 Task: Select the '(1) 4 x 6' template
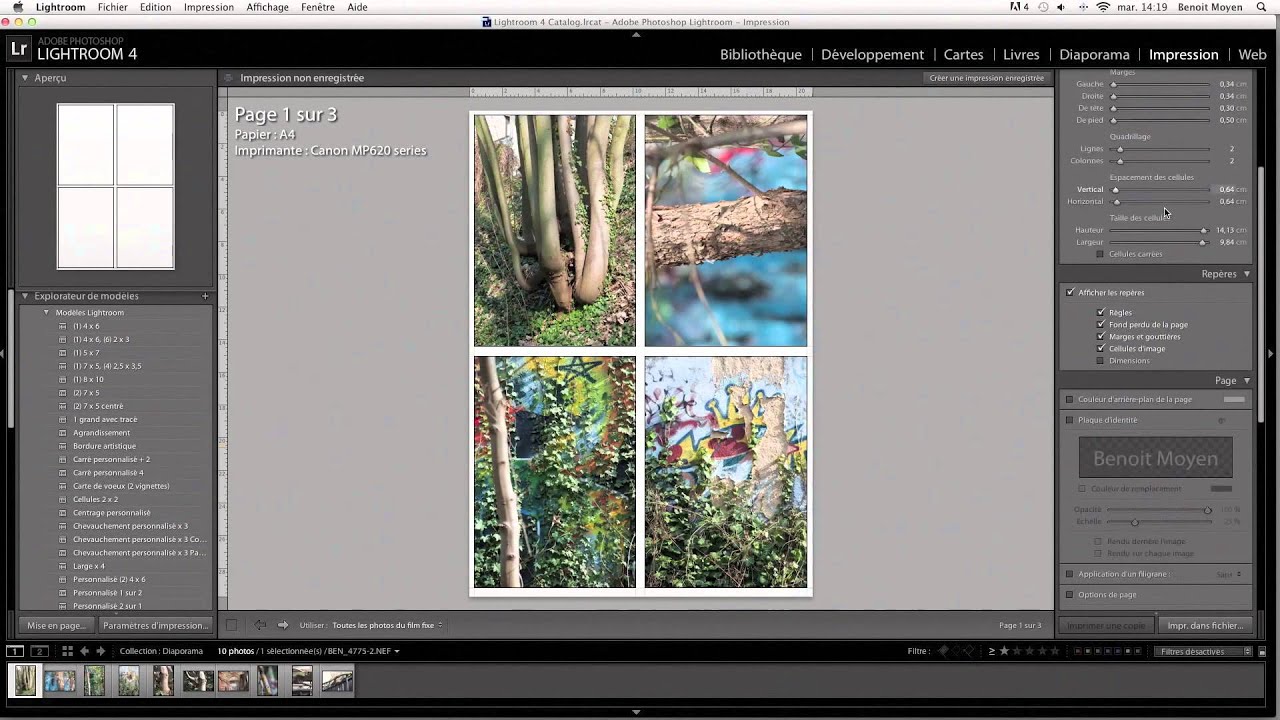[86, 326]
